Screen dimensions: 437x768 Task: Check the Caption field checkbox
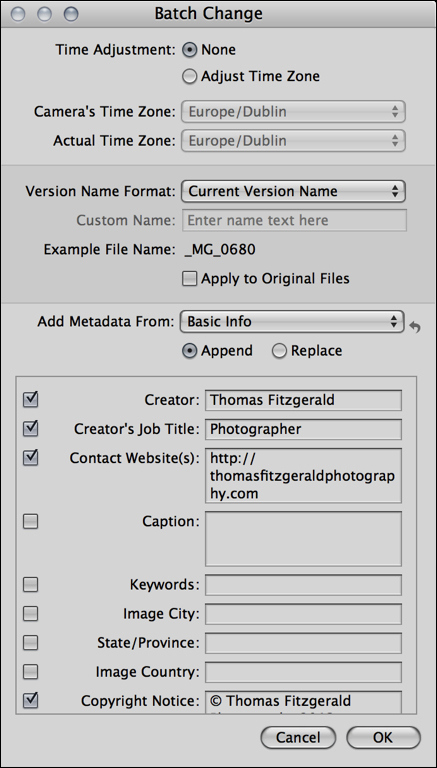click(30, 522)
